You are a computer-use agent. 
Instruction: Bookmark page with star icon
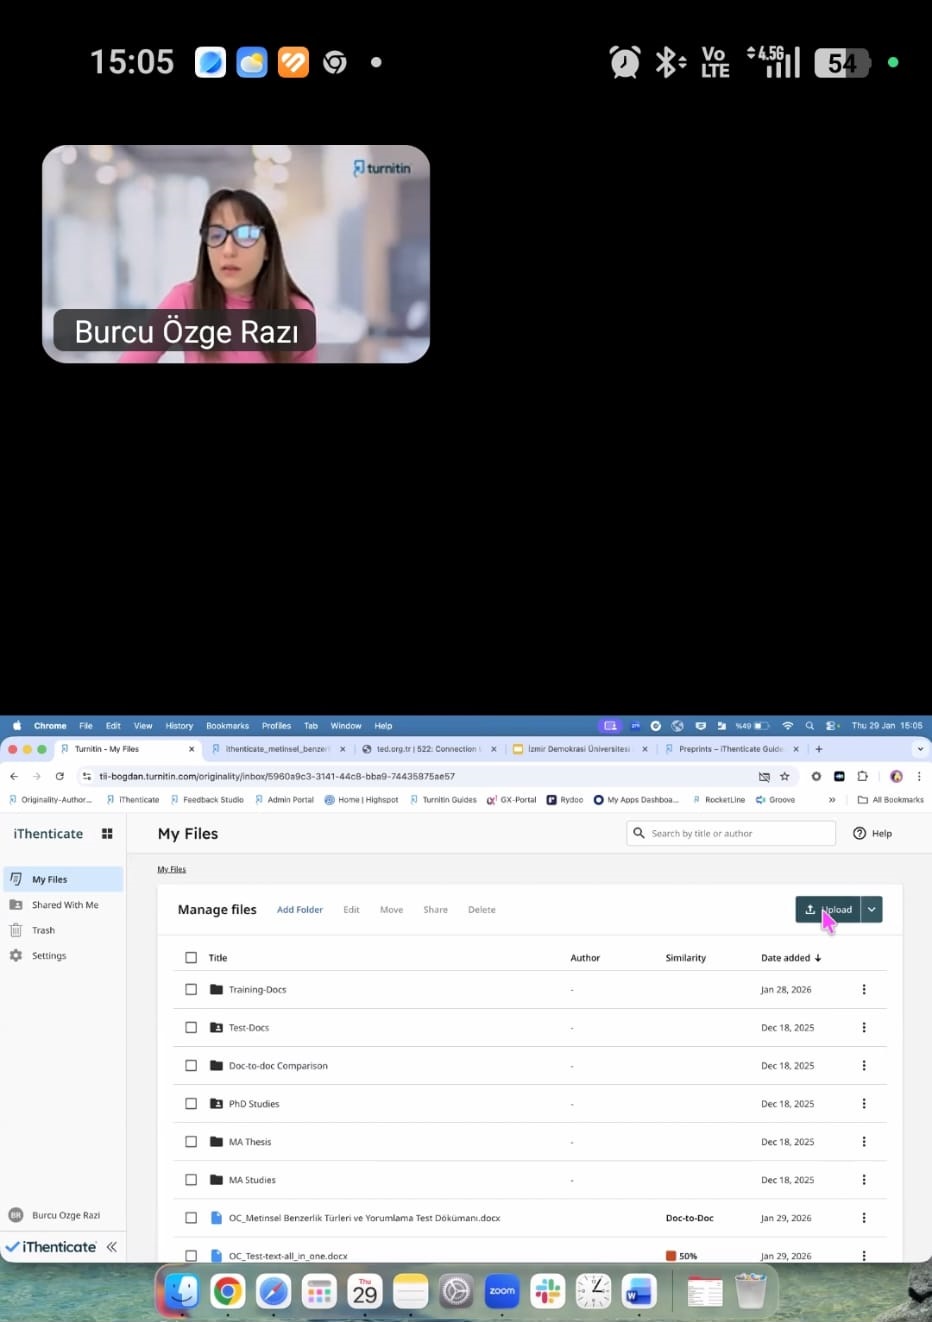[x=785, y=776]
